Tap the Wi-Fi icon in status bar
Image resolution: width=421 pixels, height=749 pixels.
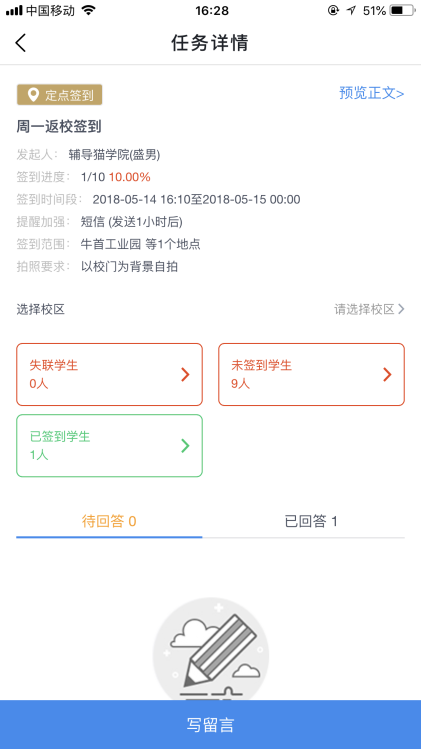[x=88, y=10]
